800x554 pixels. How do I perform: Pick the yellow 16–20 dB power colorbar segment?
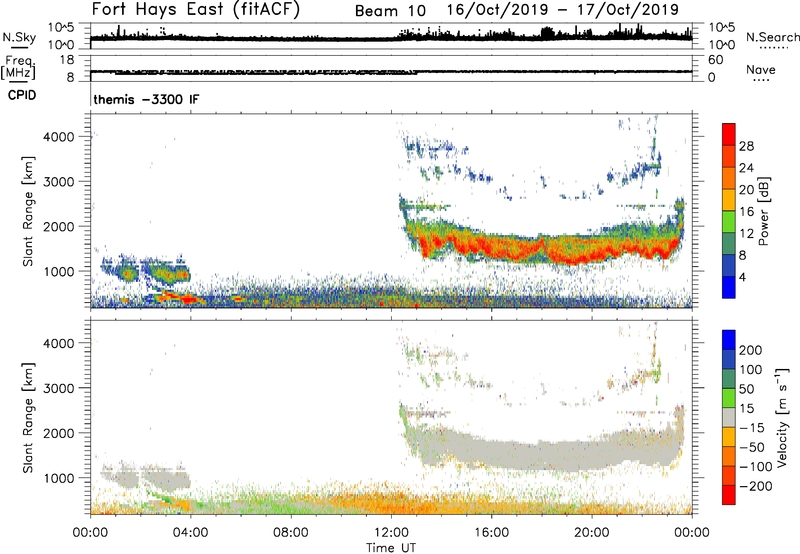(729, 200)
